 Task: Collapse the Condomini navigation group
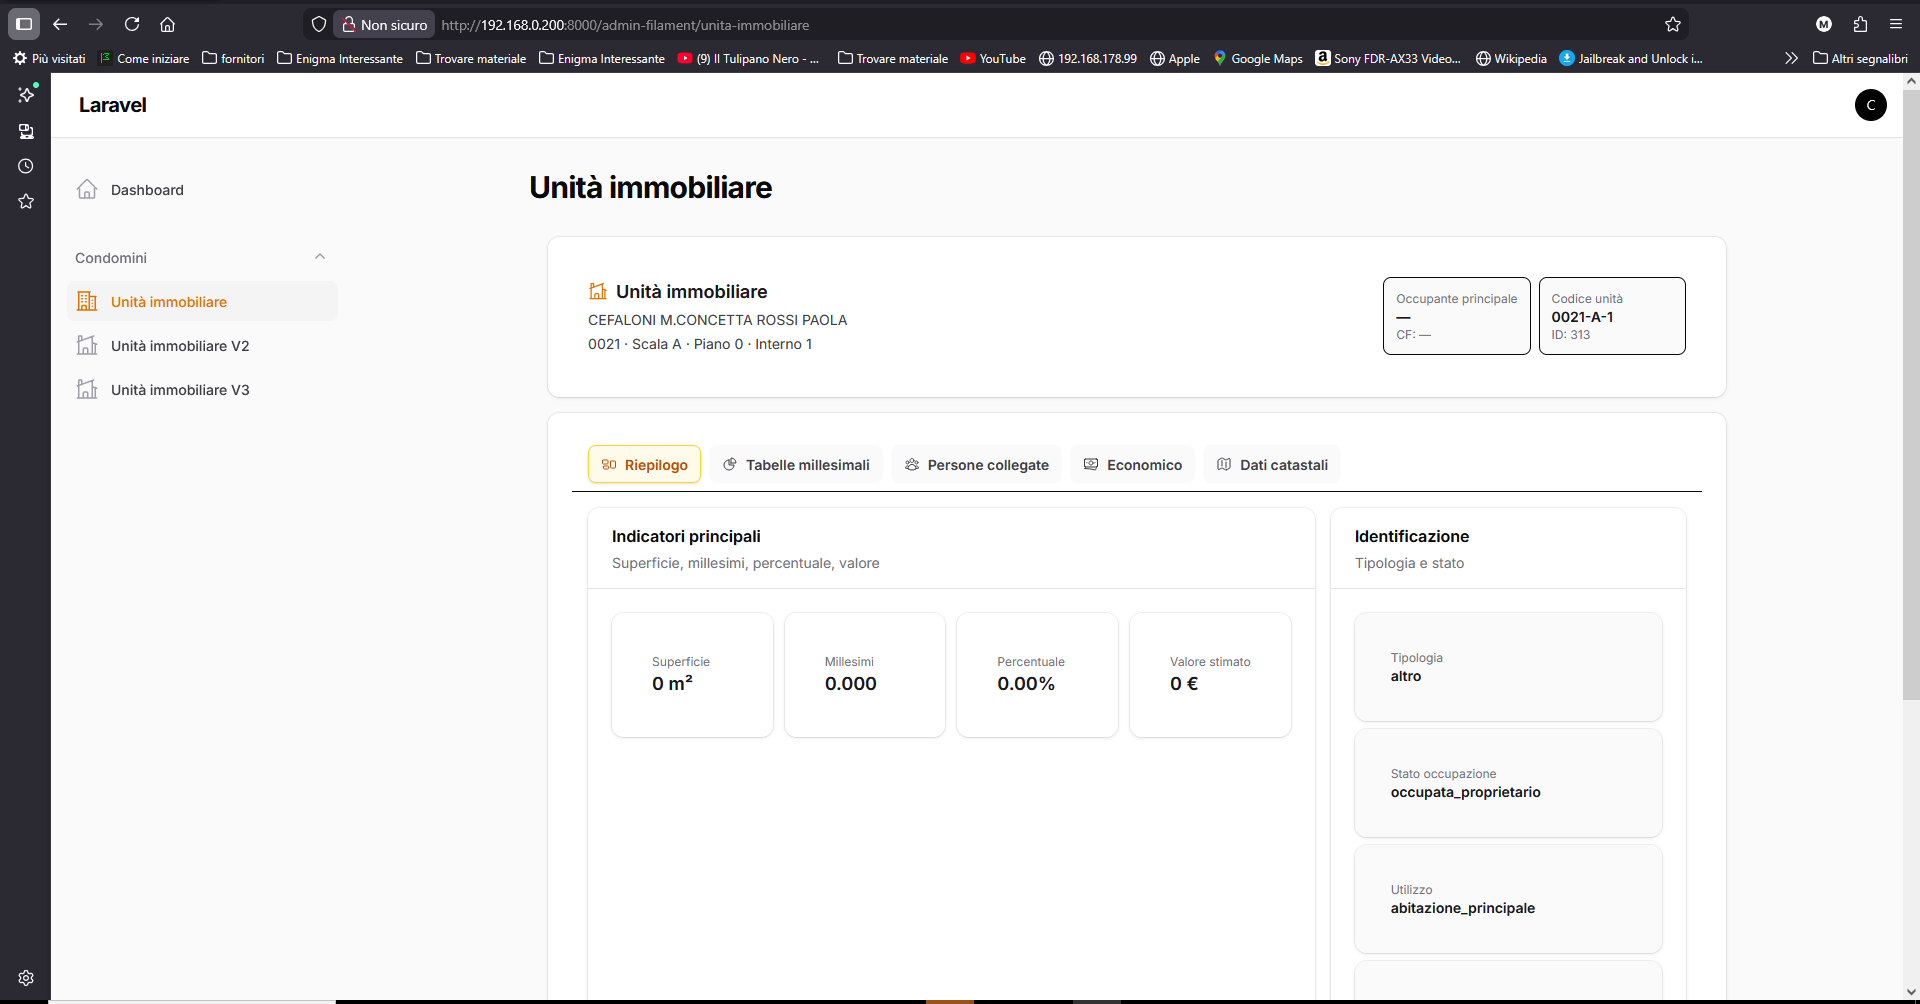pyautogui.click(x=319, y=257)
